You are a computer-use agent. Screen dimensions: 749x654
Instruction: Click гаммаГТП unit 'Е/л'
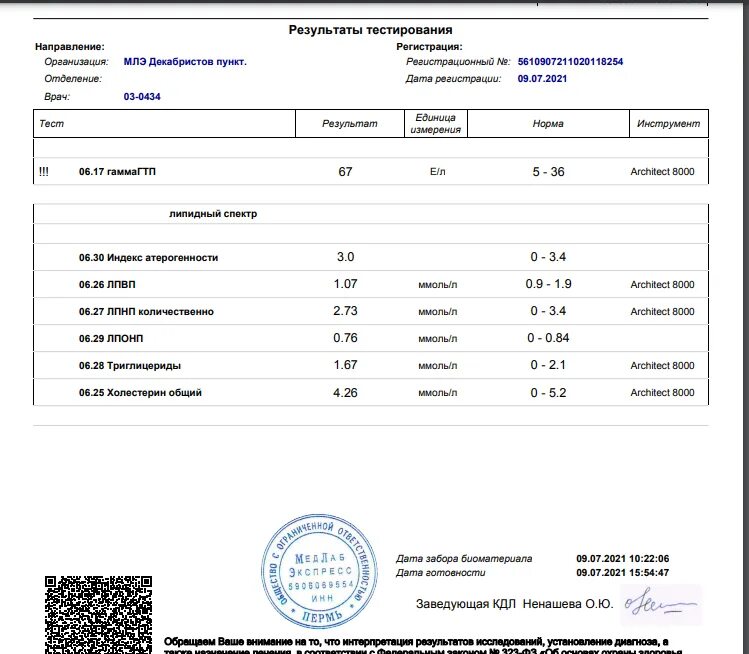(438, 172)
